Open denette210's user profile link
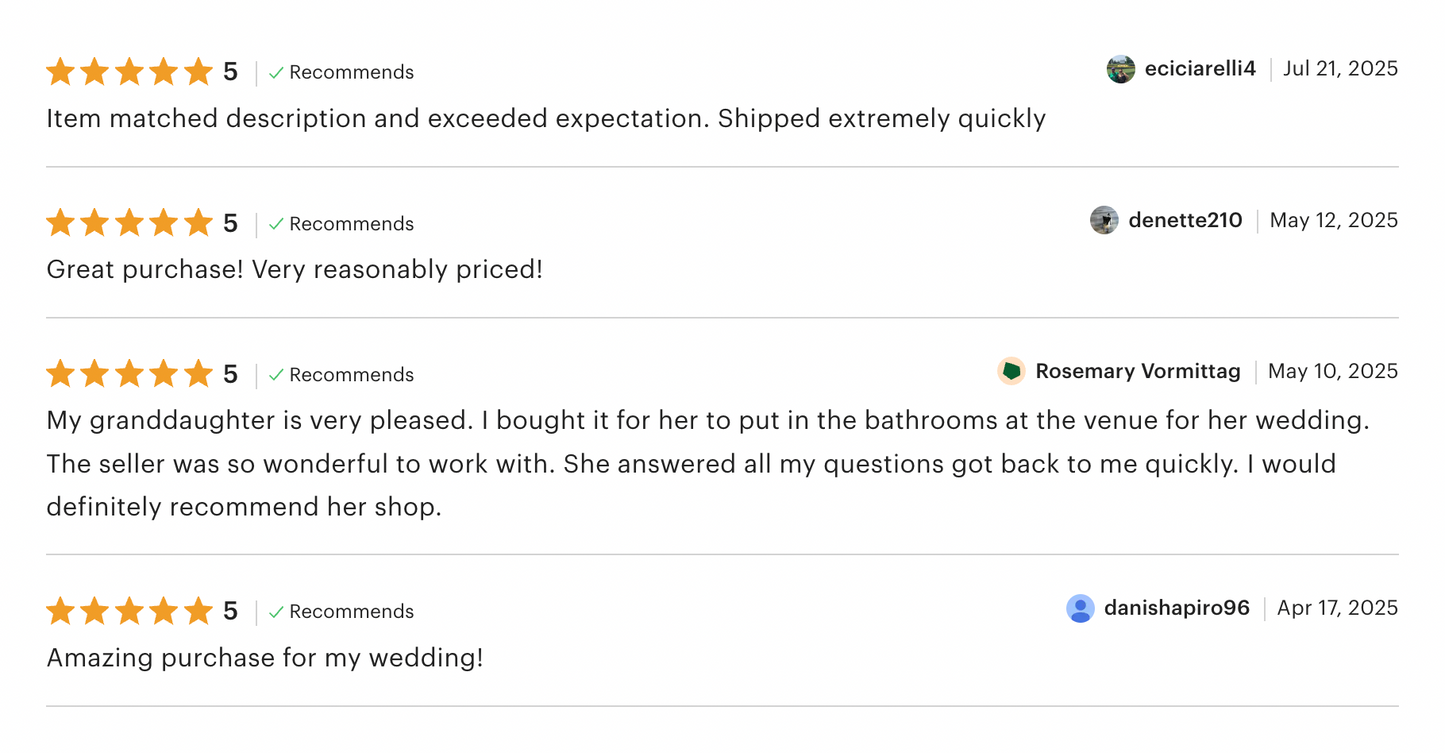 tap(1185, 220)
